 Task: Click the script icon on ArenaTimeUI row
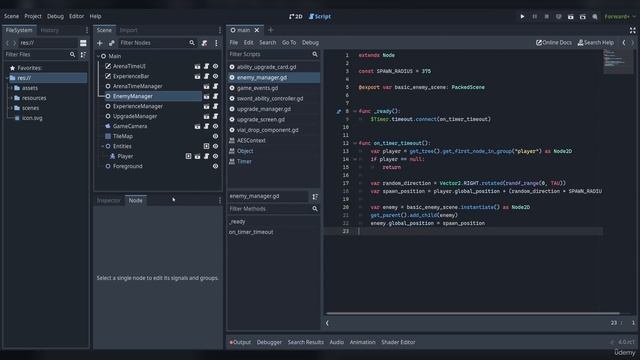[x=207, y=66]
